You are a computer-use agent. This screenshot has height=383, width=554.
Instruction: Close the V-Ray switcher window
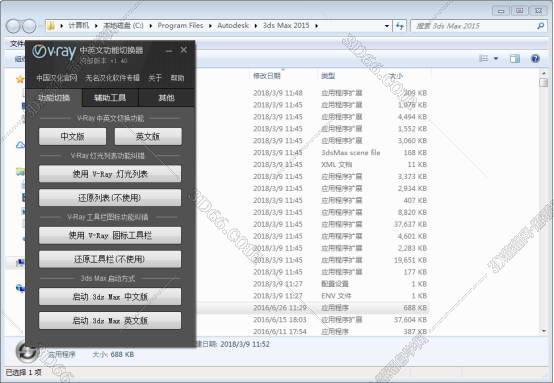tap(184, 50)
